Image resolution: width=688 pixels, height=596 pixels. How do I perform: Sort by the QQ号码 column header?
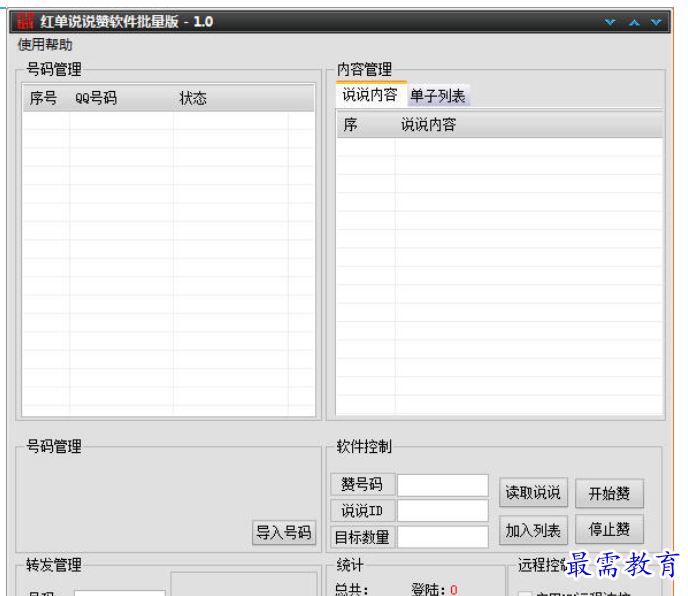tap(96, 98)
